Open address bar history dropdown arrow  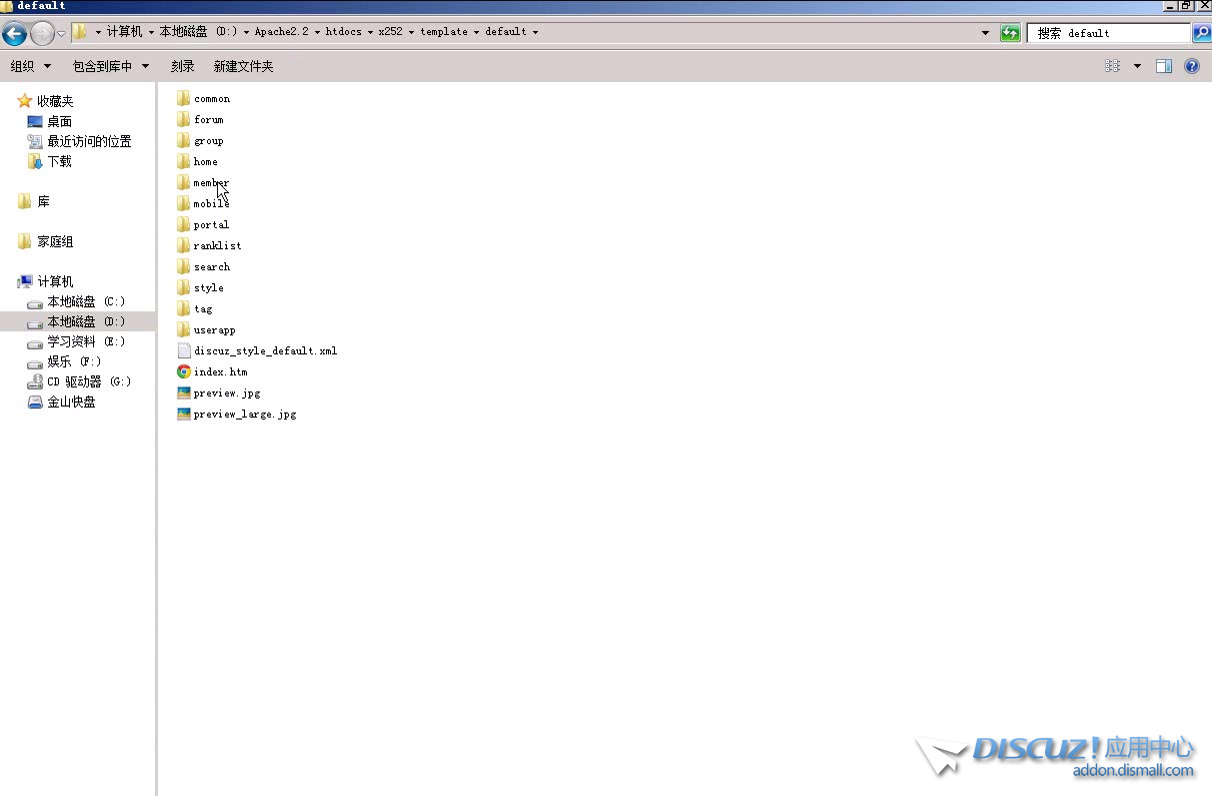click(x=986, y=33)
